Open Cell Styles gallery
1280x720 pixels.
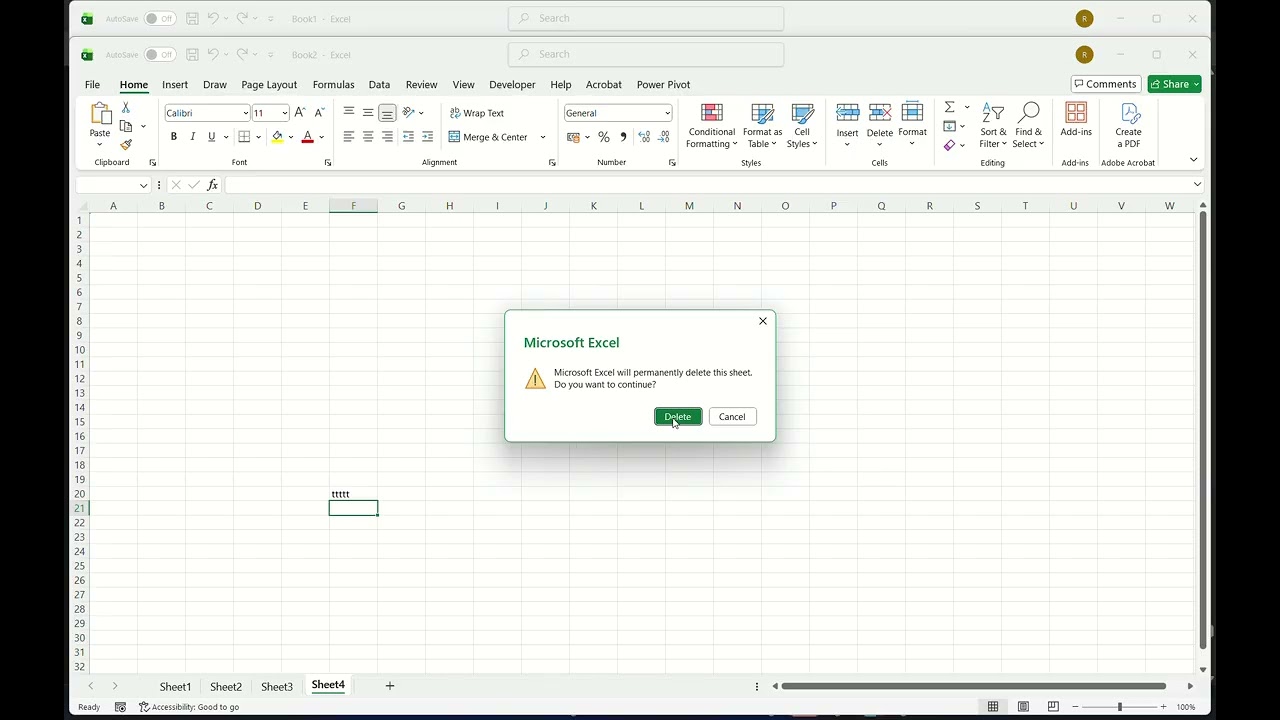(802, 126)
